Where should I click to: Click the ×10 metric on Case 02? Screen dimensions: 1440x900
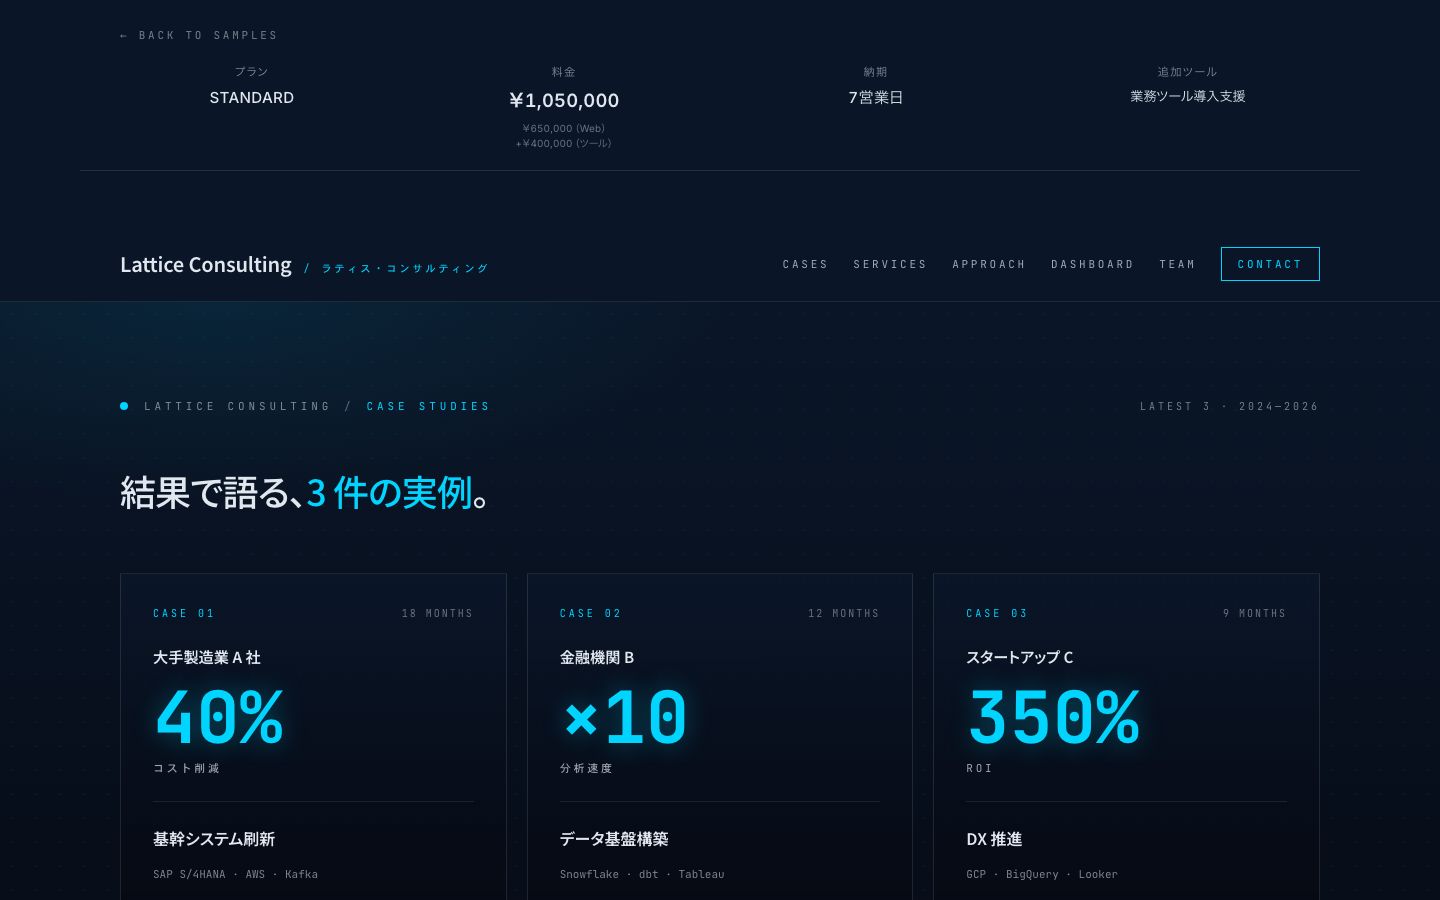coord(624,716)
